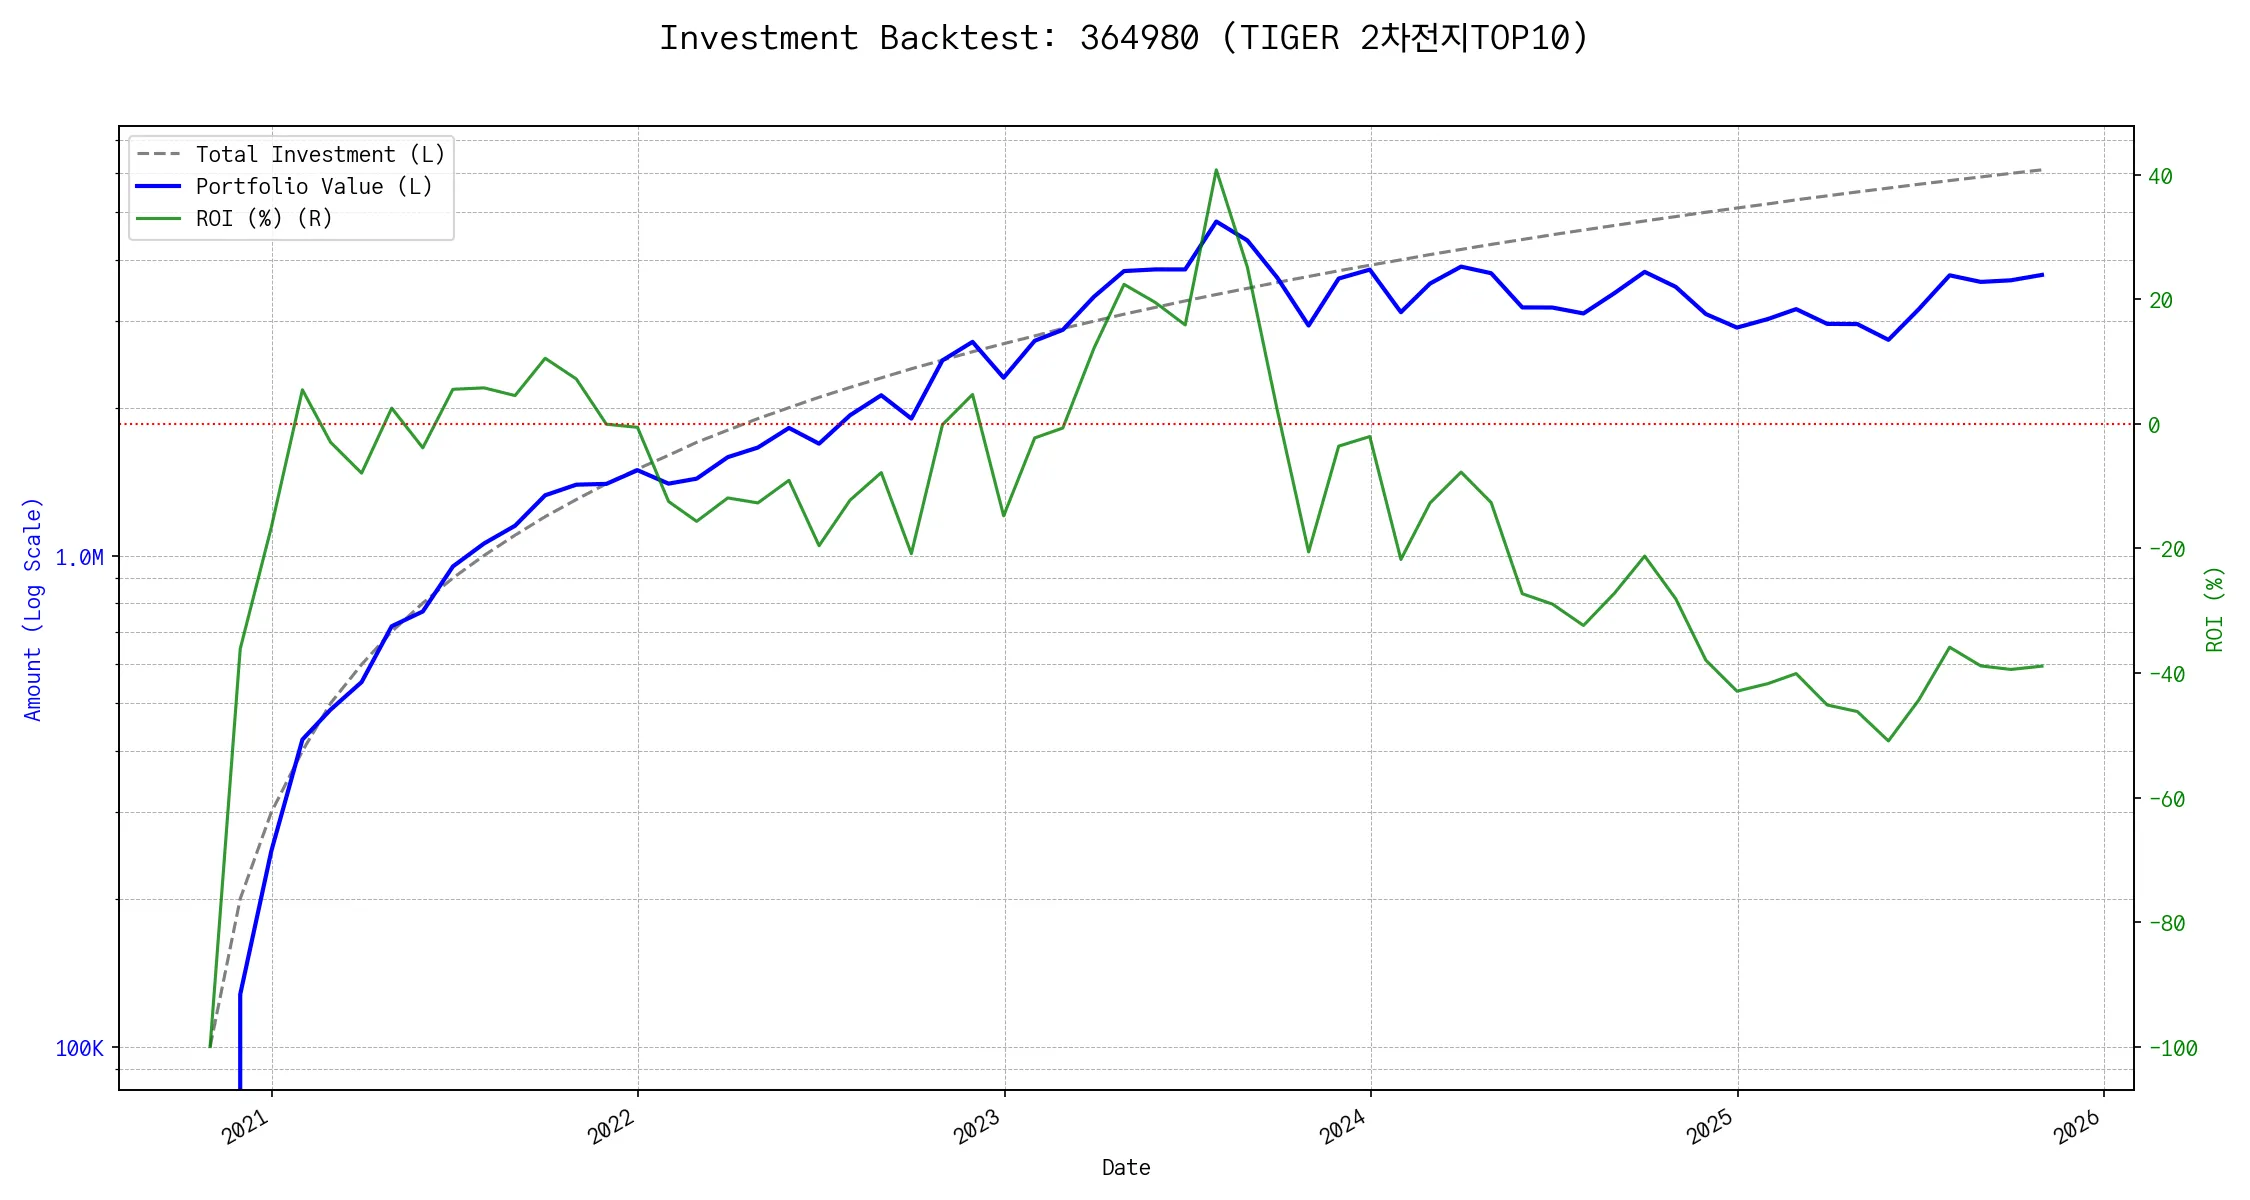2250x1200 pixels.
Task: Click the 2021 x-axis tick label
Action: (246, 1128)
